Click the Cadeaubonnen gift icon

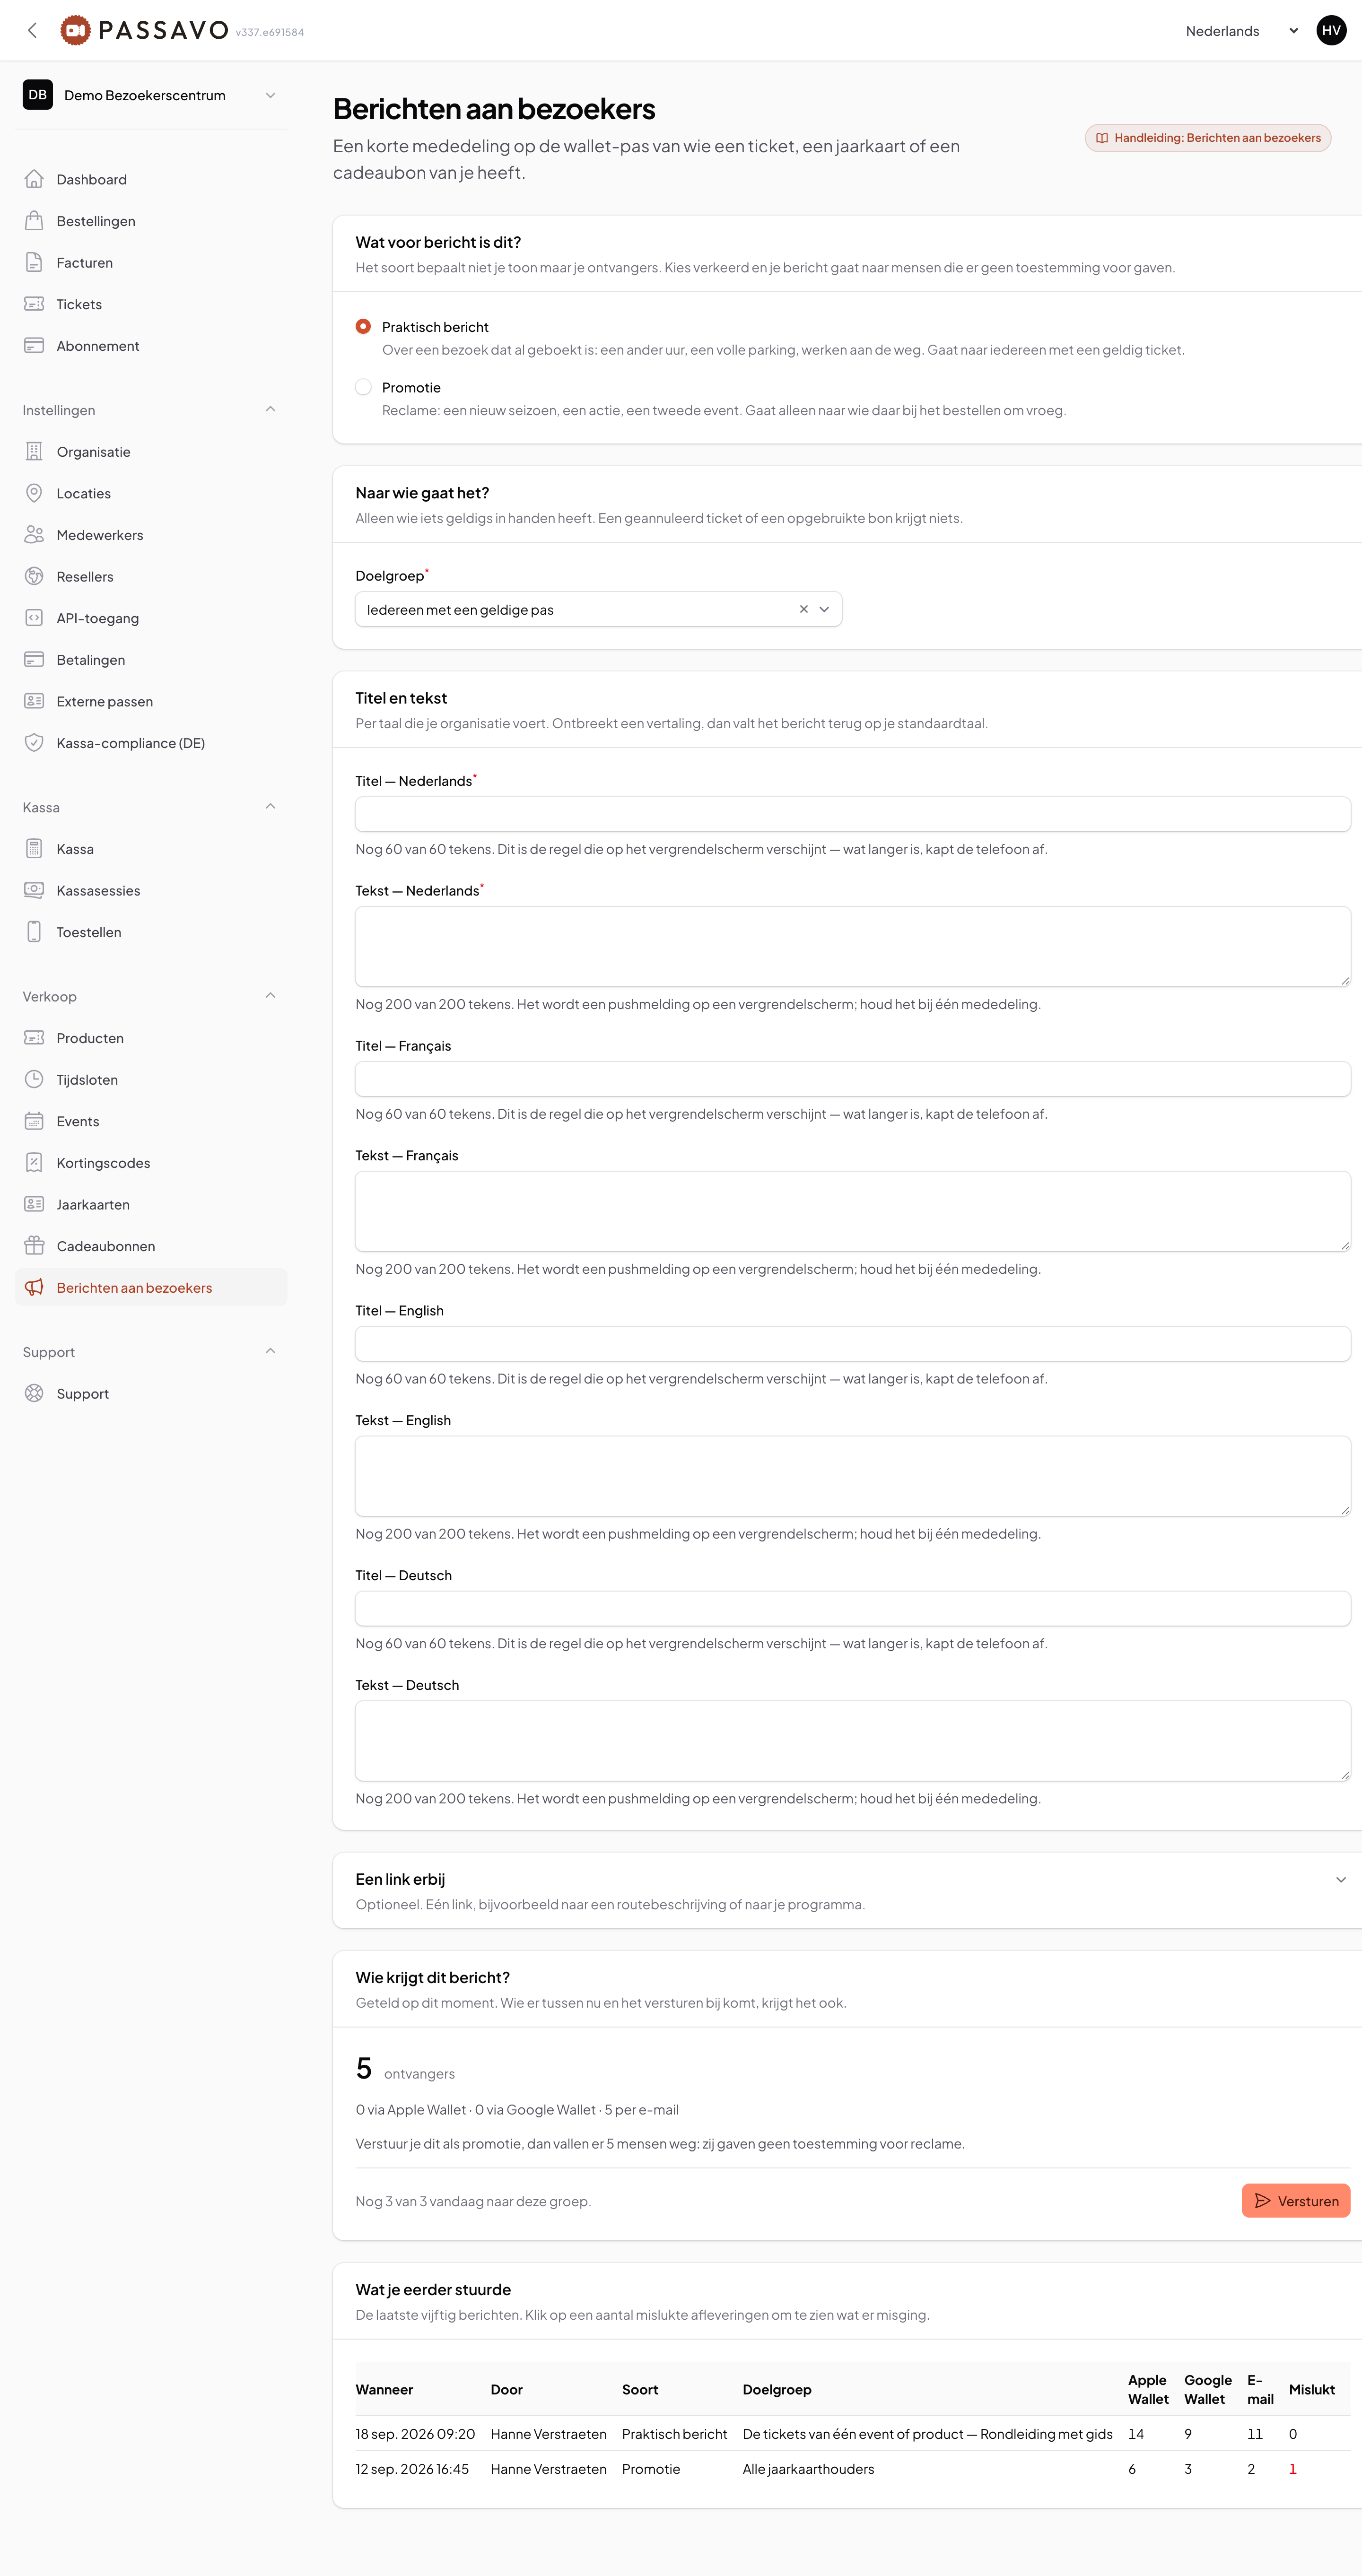point(34,1246)
